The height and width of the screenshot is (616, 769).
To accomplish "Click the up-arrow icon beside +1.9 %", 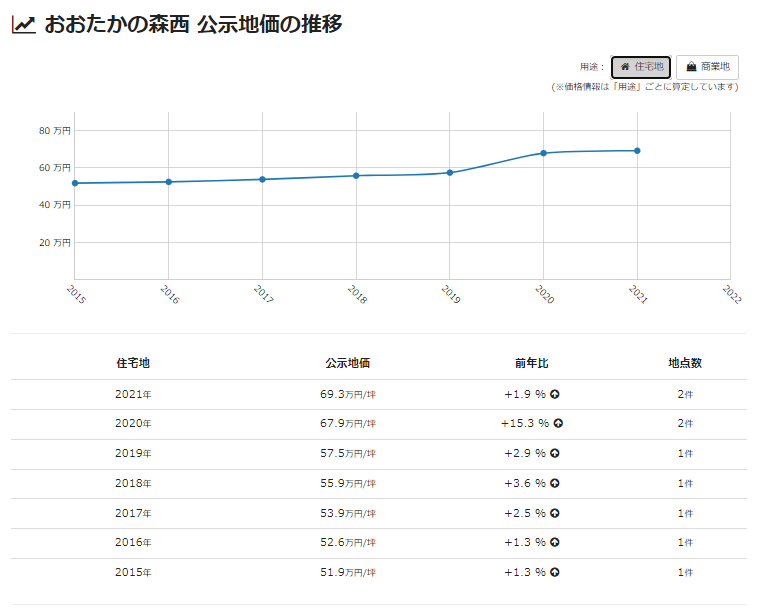I will tap(555, 394).
